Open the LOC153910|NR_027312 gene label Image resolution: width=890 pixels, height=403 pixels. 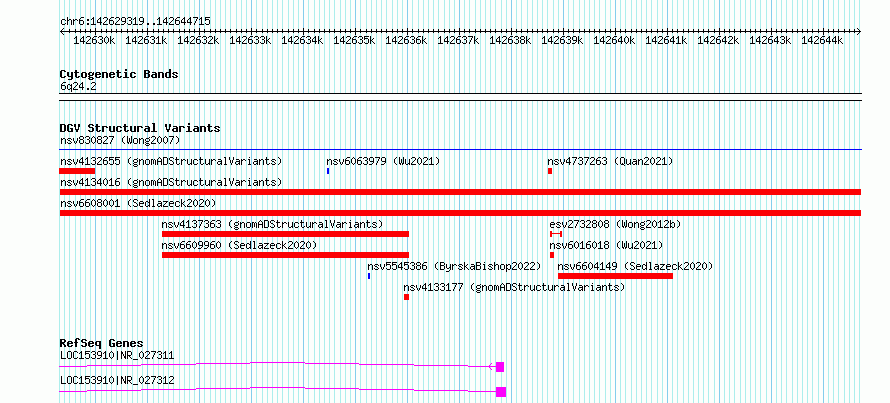tap(117, 380)
